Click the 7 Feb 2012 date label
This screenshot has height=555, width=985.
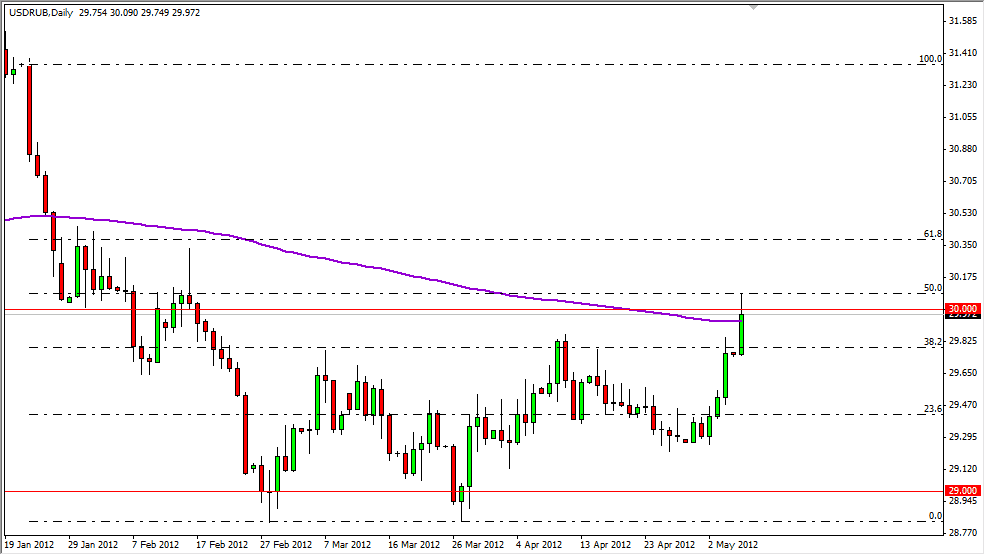156,545
